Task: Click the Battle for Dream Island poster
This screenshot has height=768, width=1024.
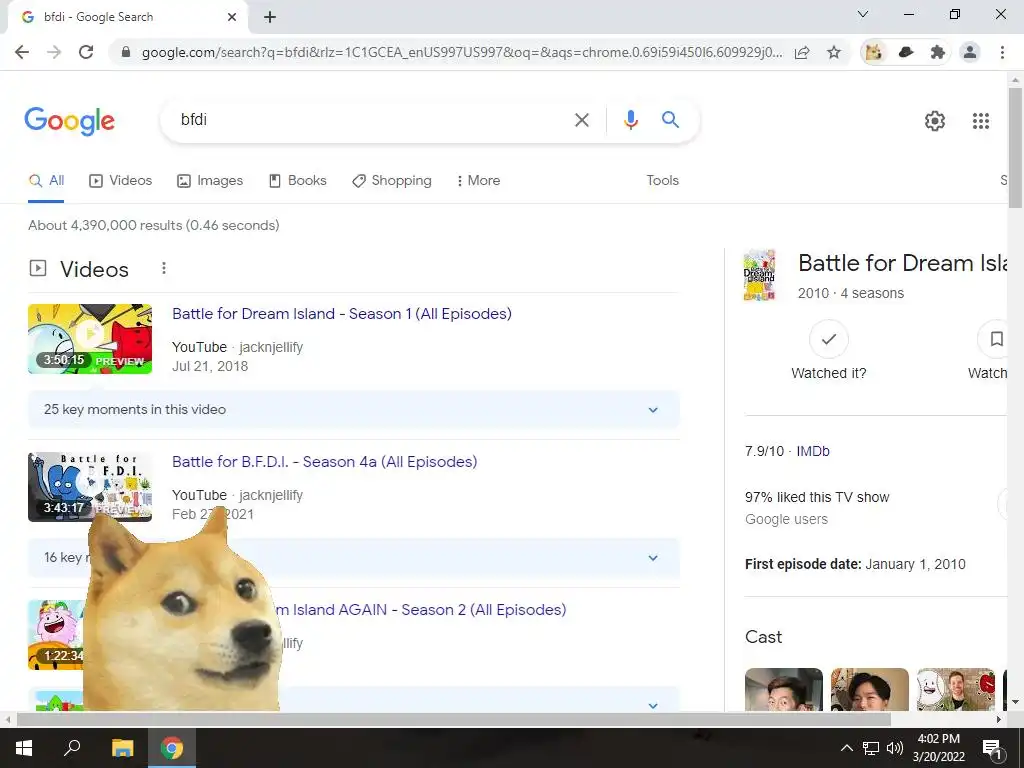Action: click(760, 275)
